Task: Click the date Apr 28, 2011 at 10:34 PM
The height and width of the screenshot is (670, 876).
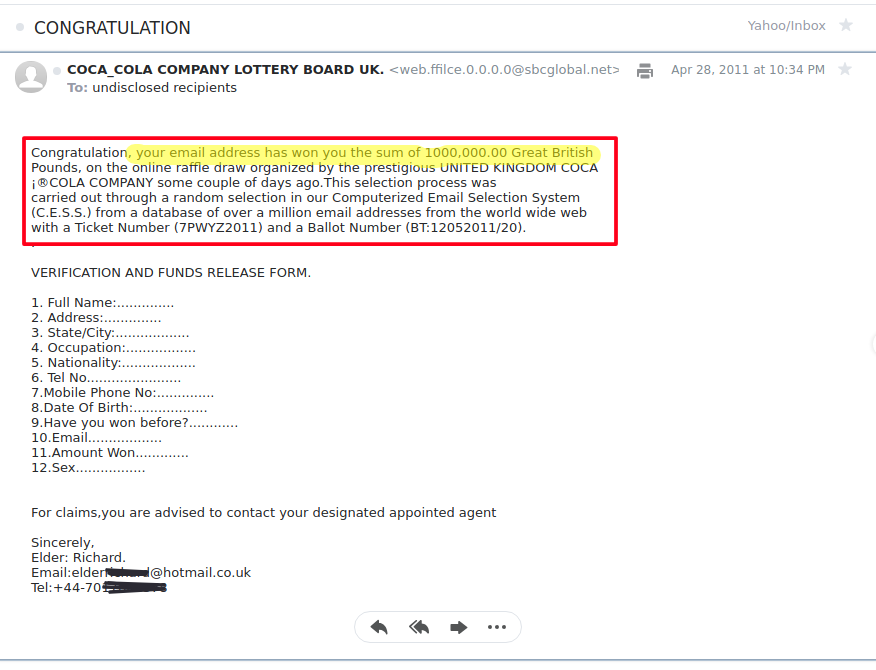Action: coord(748,70)
